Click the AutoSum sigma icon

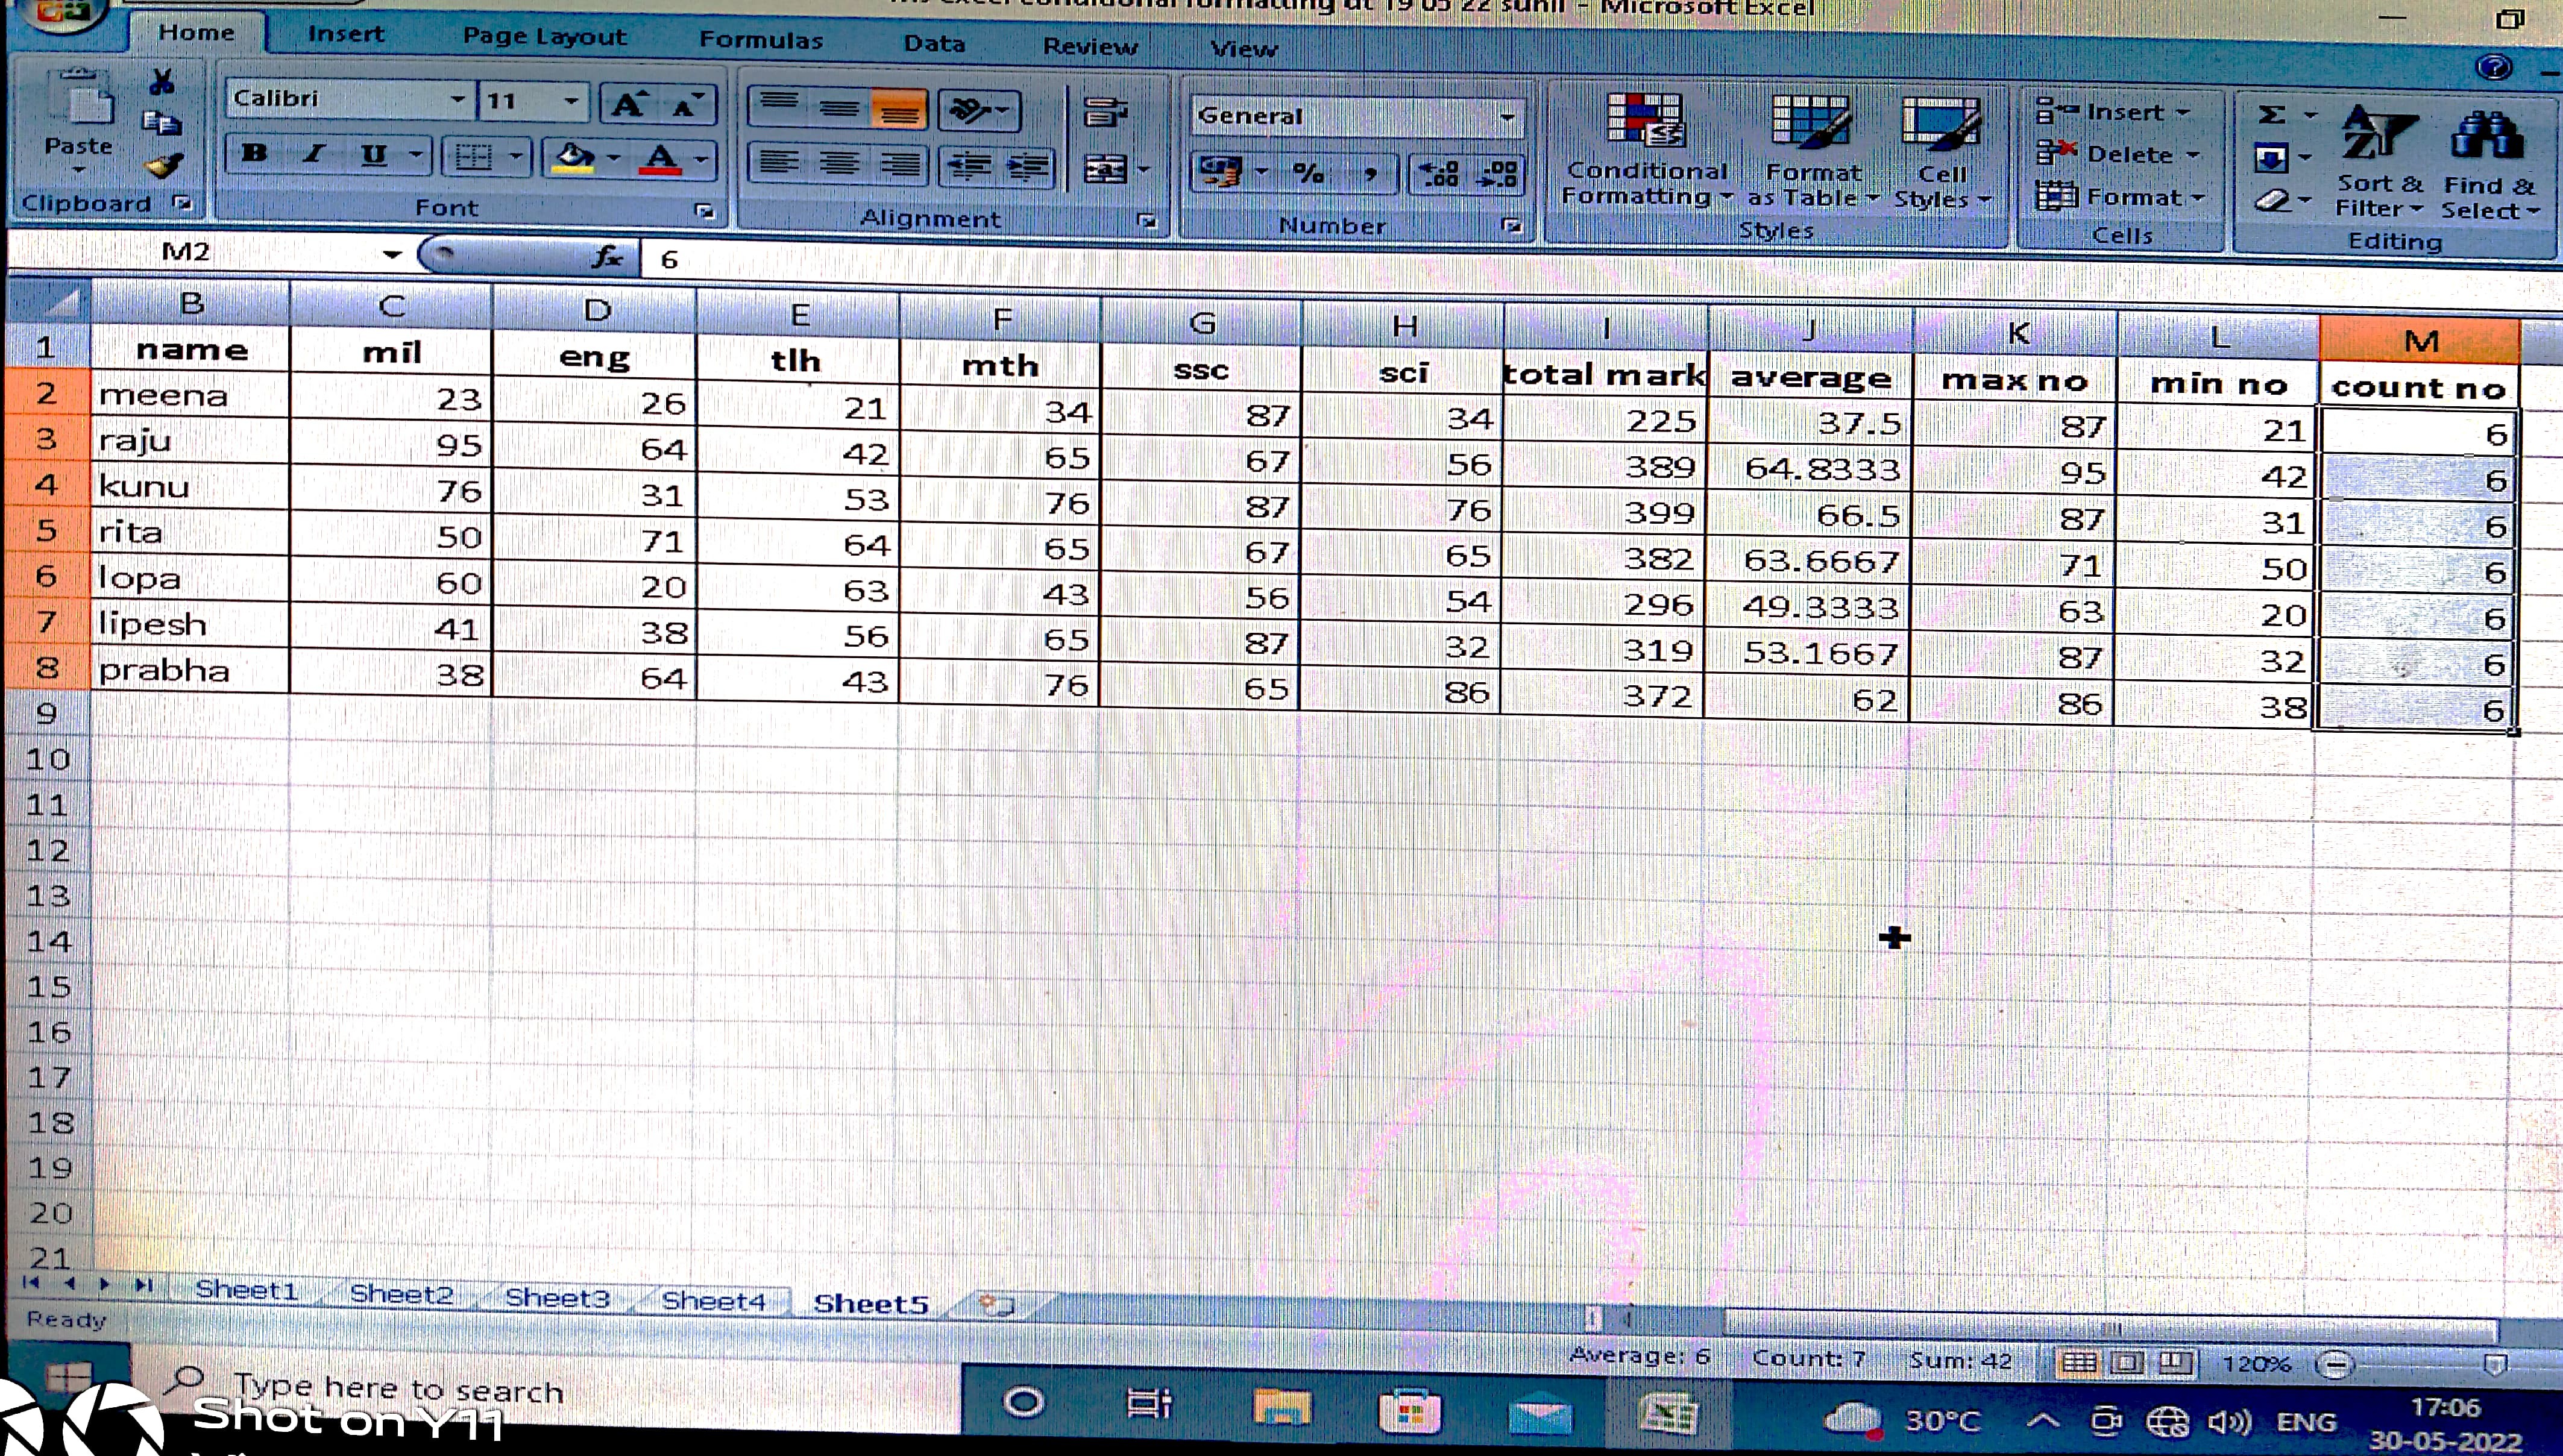[x=2272, y=115]
